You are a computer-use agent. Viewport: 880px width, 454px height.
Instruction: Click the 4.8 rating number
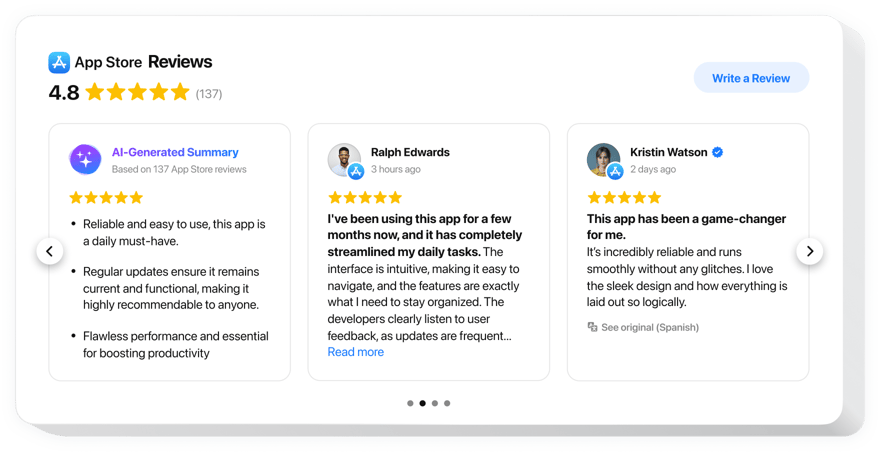click(64, 93)
